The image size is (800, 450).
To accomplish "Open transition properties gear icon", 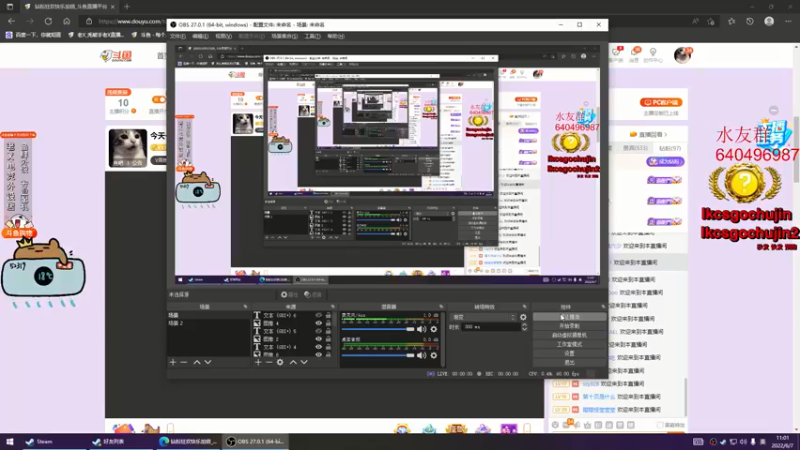I will [523, 317].
